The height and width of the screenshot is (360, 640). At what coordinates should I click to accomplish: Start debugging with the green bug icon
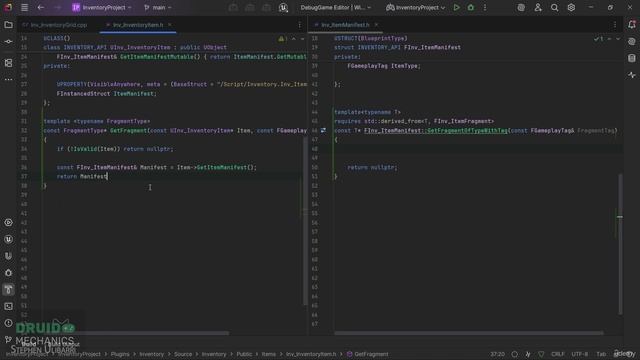(471, 7)
